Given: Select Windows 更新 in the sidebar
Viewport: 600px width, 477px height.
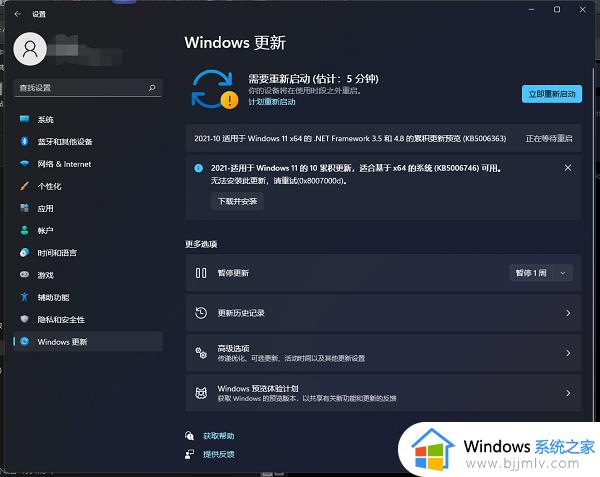Looking at the screenshot, I should (88, 341).
